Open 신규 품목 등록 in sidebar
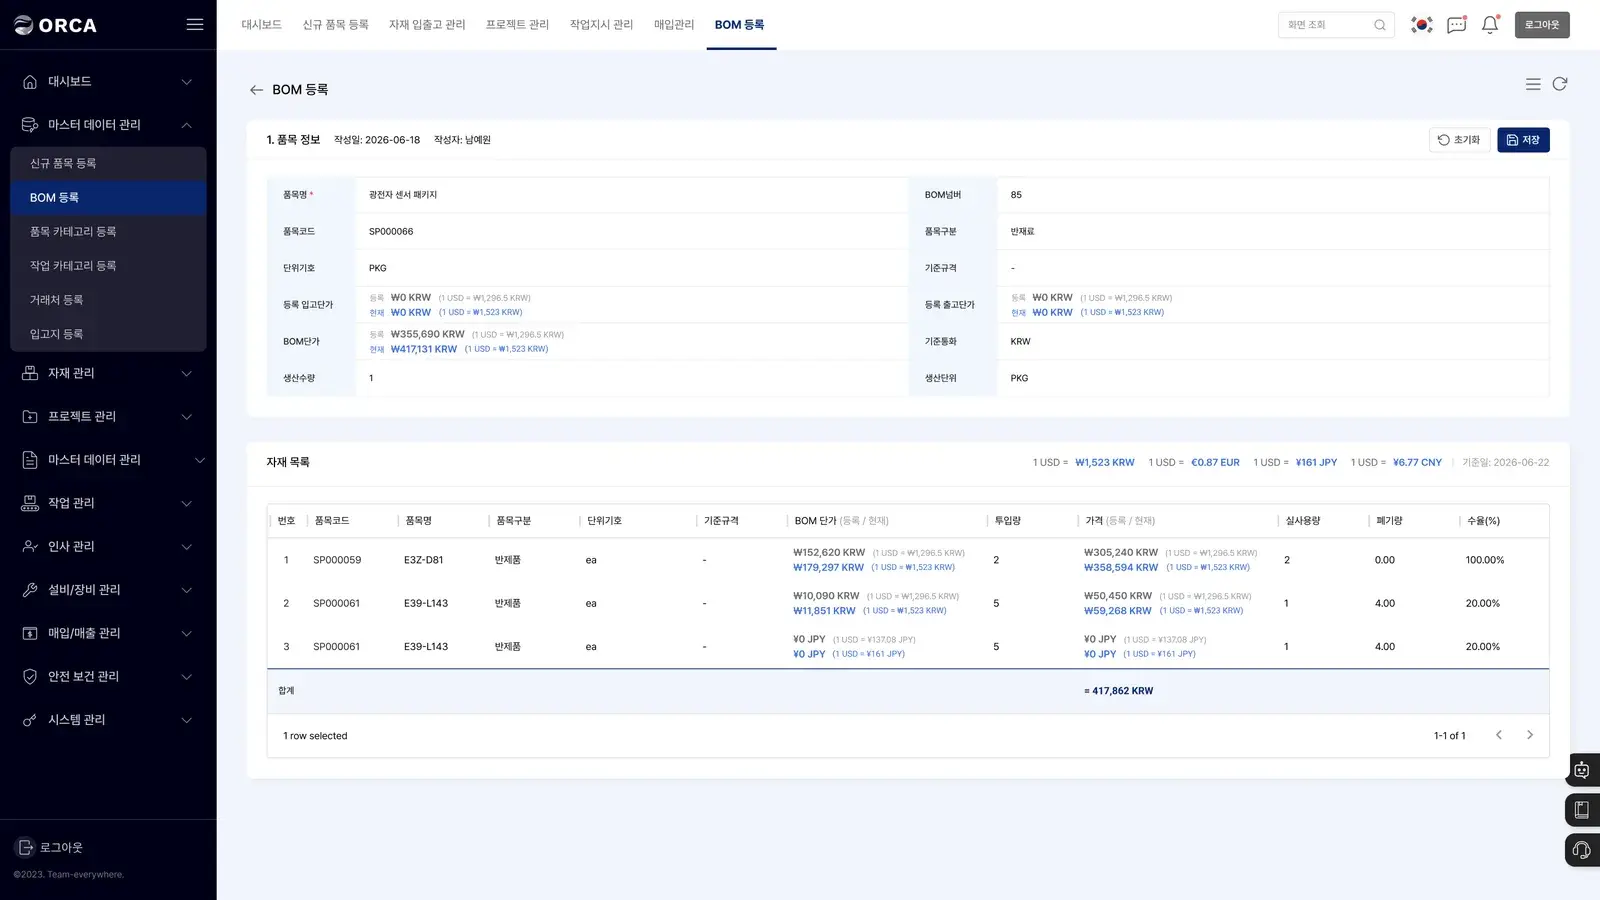The width and height of the screenshot is (1600, 900). (x=108, y=163)
